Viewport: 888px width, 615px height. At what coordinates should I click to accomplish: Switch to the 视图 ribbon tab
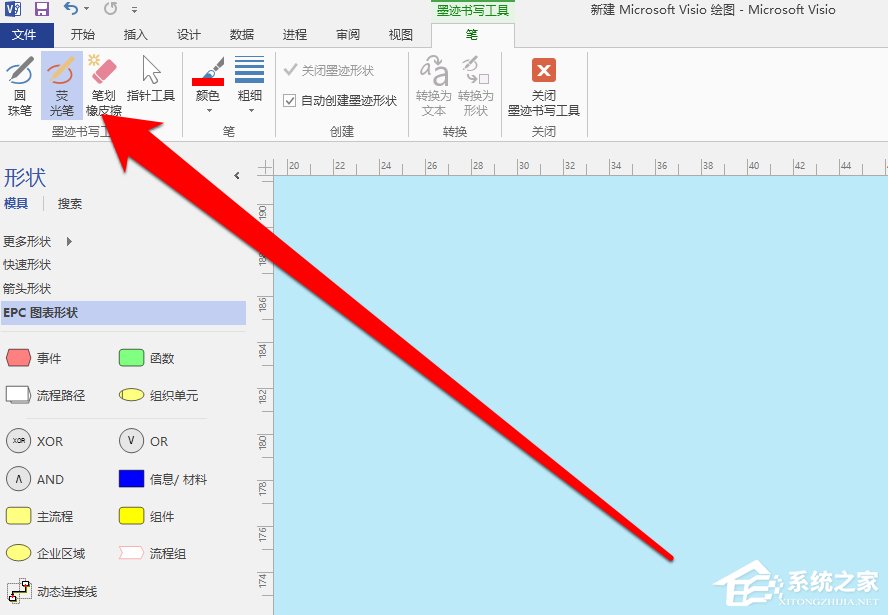(400, 34)
